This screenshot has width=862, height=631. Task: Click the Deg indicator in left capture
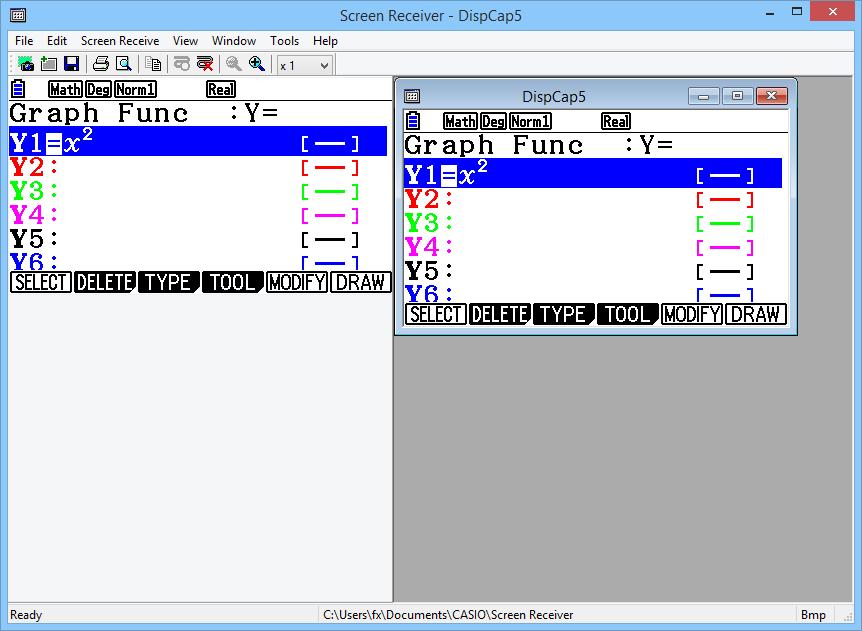pos(99,89)
